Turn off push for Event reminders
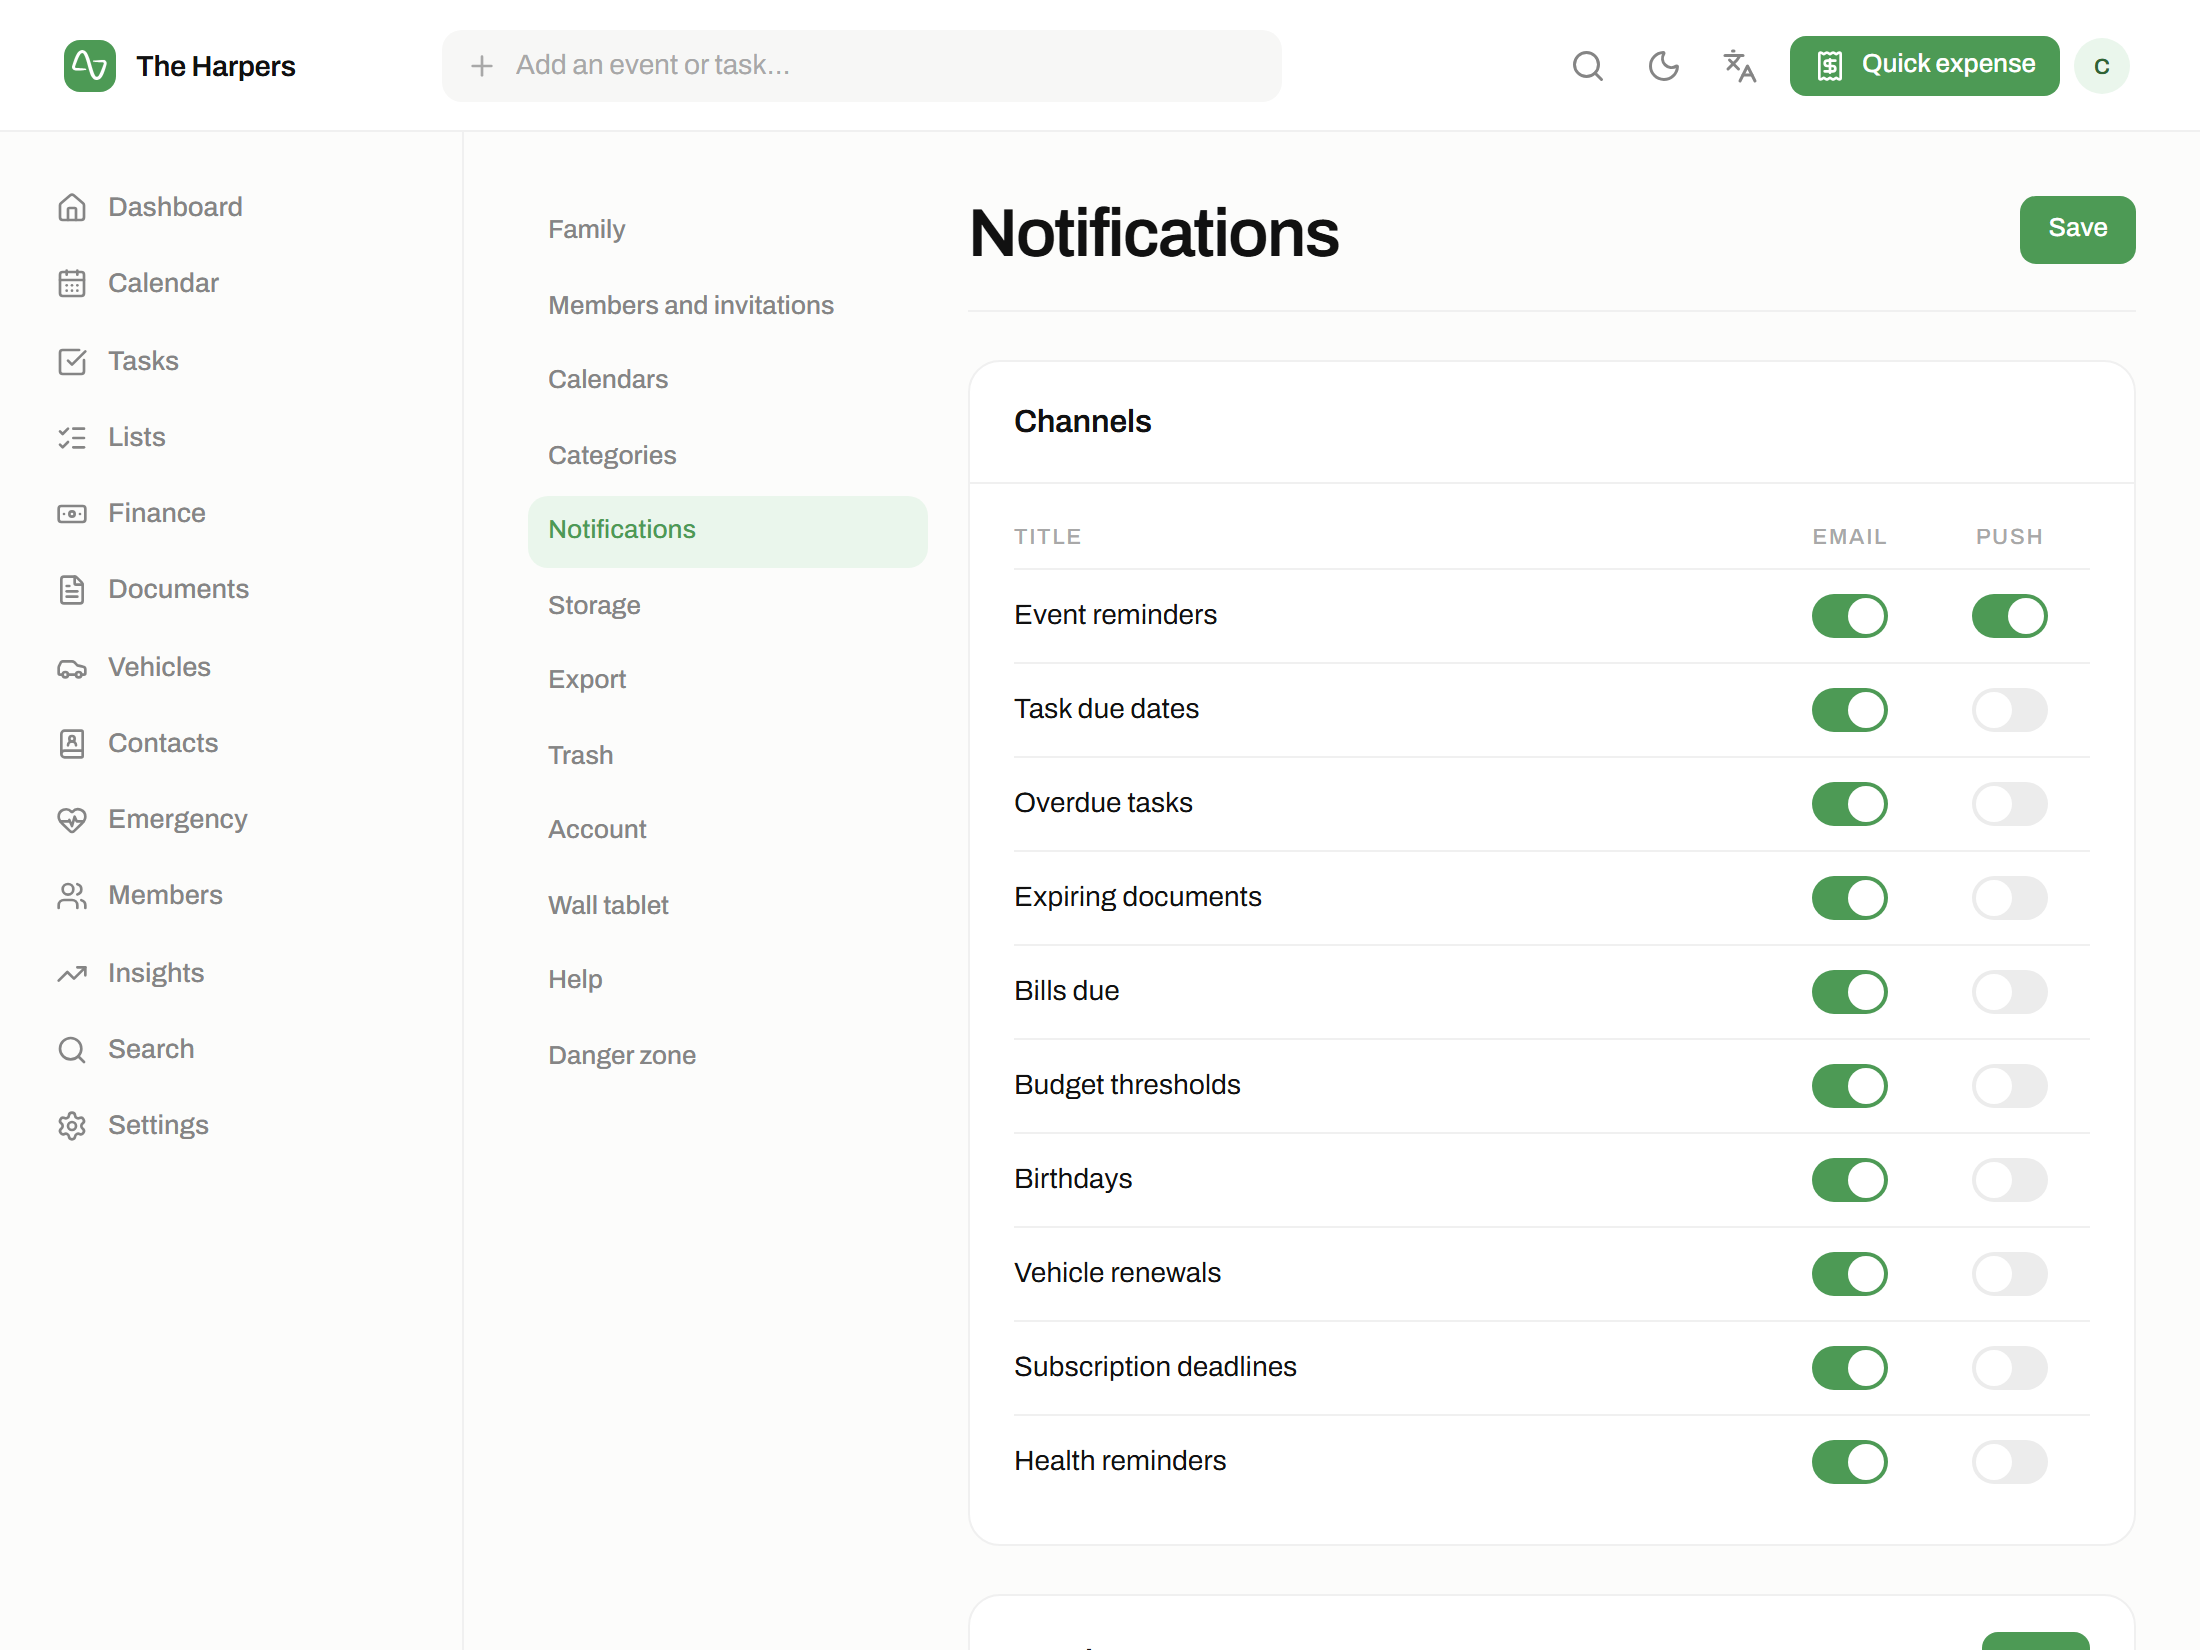The width and height of the screenshot is (2200, 1650). 2010,616
